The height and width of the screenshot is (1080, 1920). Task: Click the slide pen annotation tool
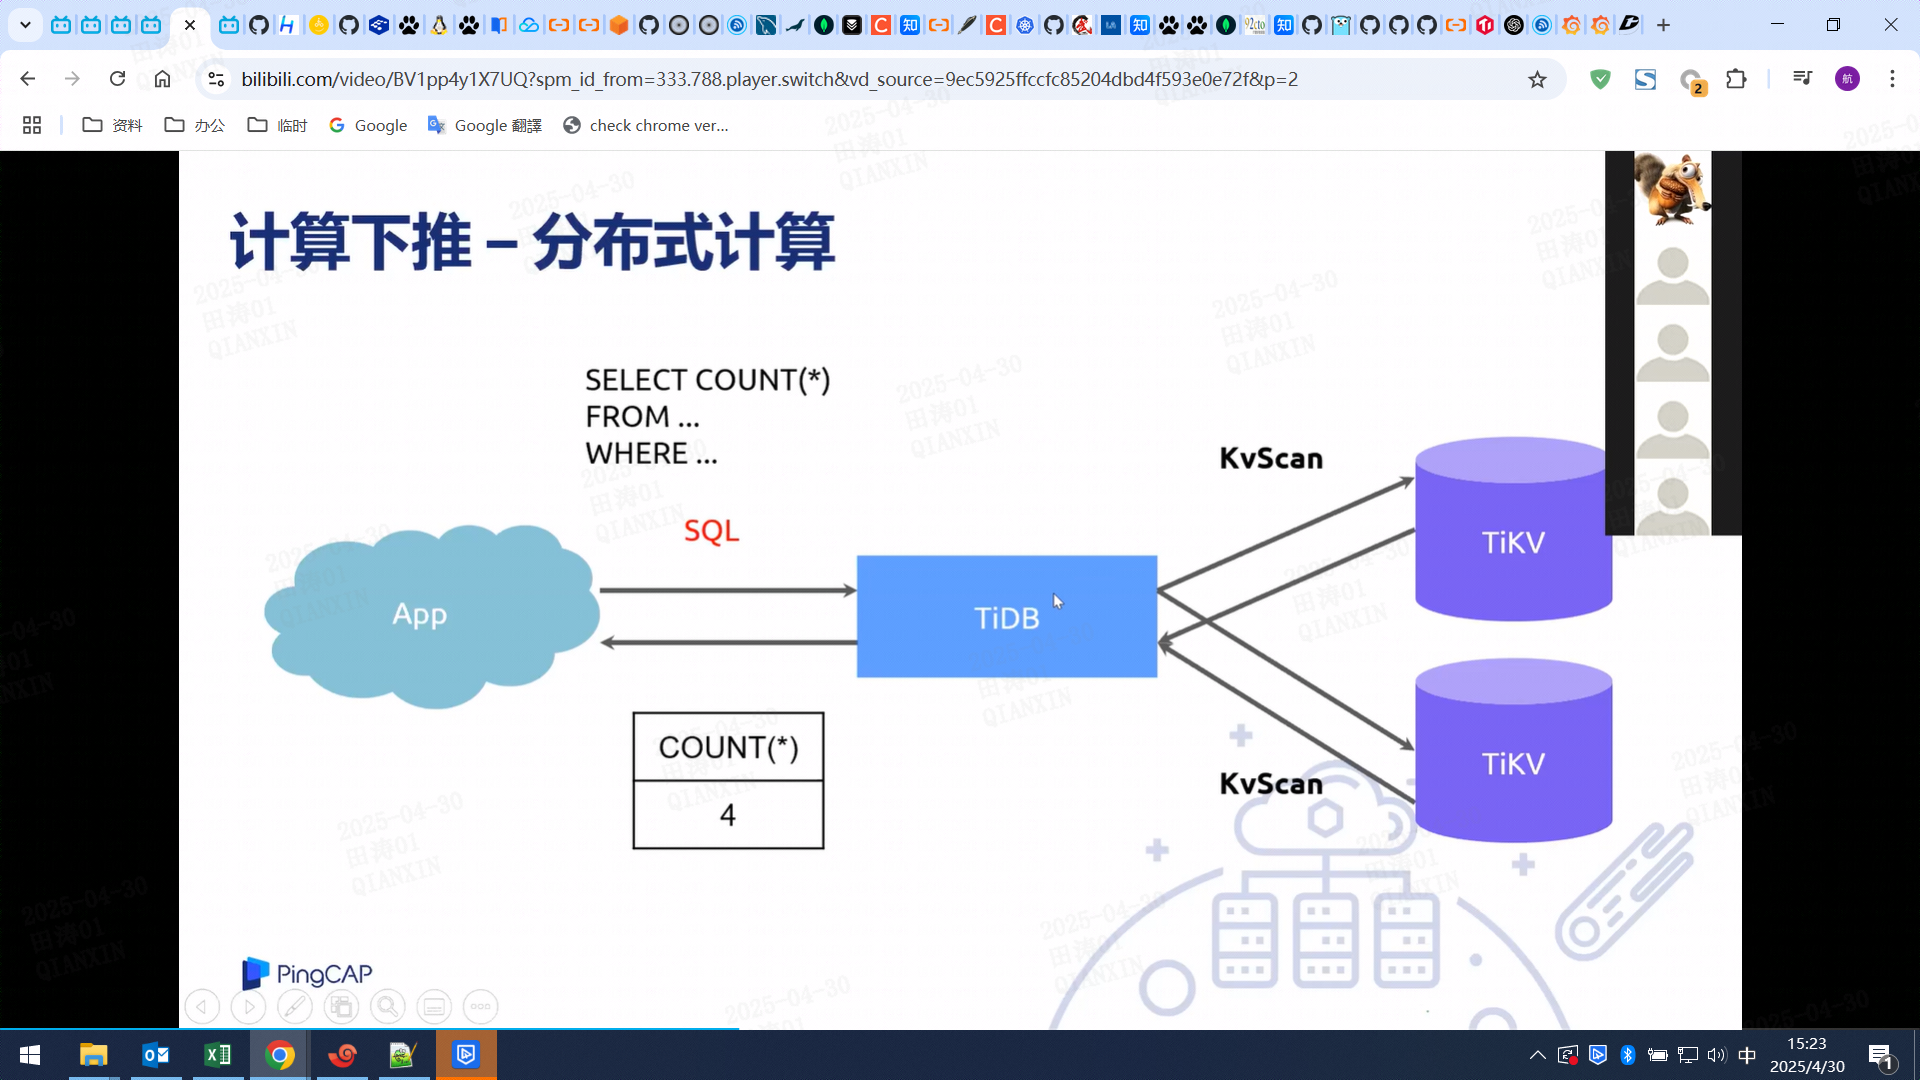pyautogui.click(x=294, y=1006)
